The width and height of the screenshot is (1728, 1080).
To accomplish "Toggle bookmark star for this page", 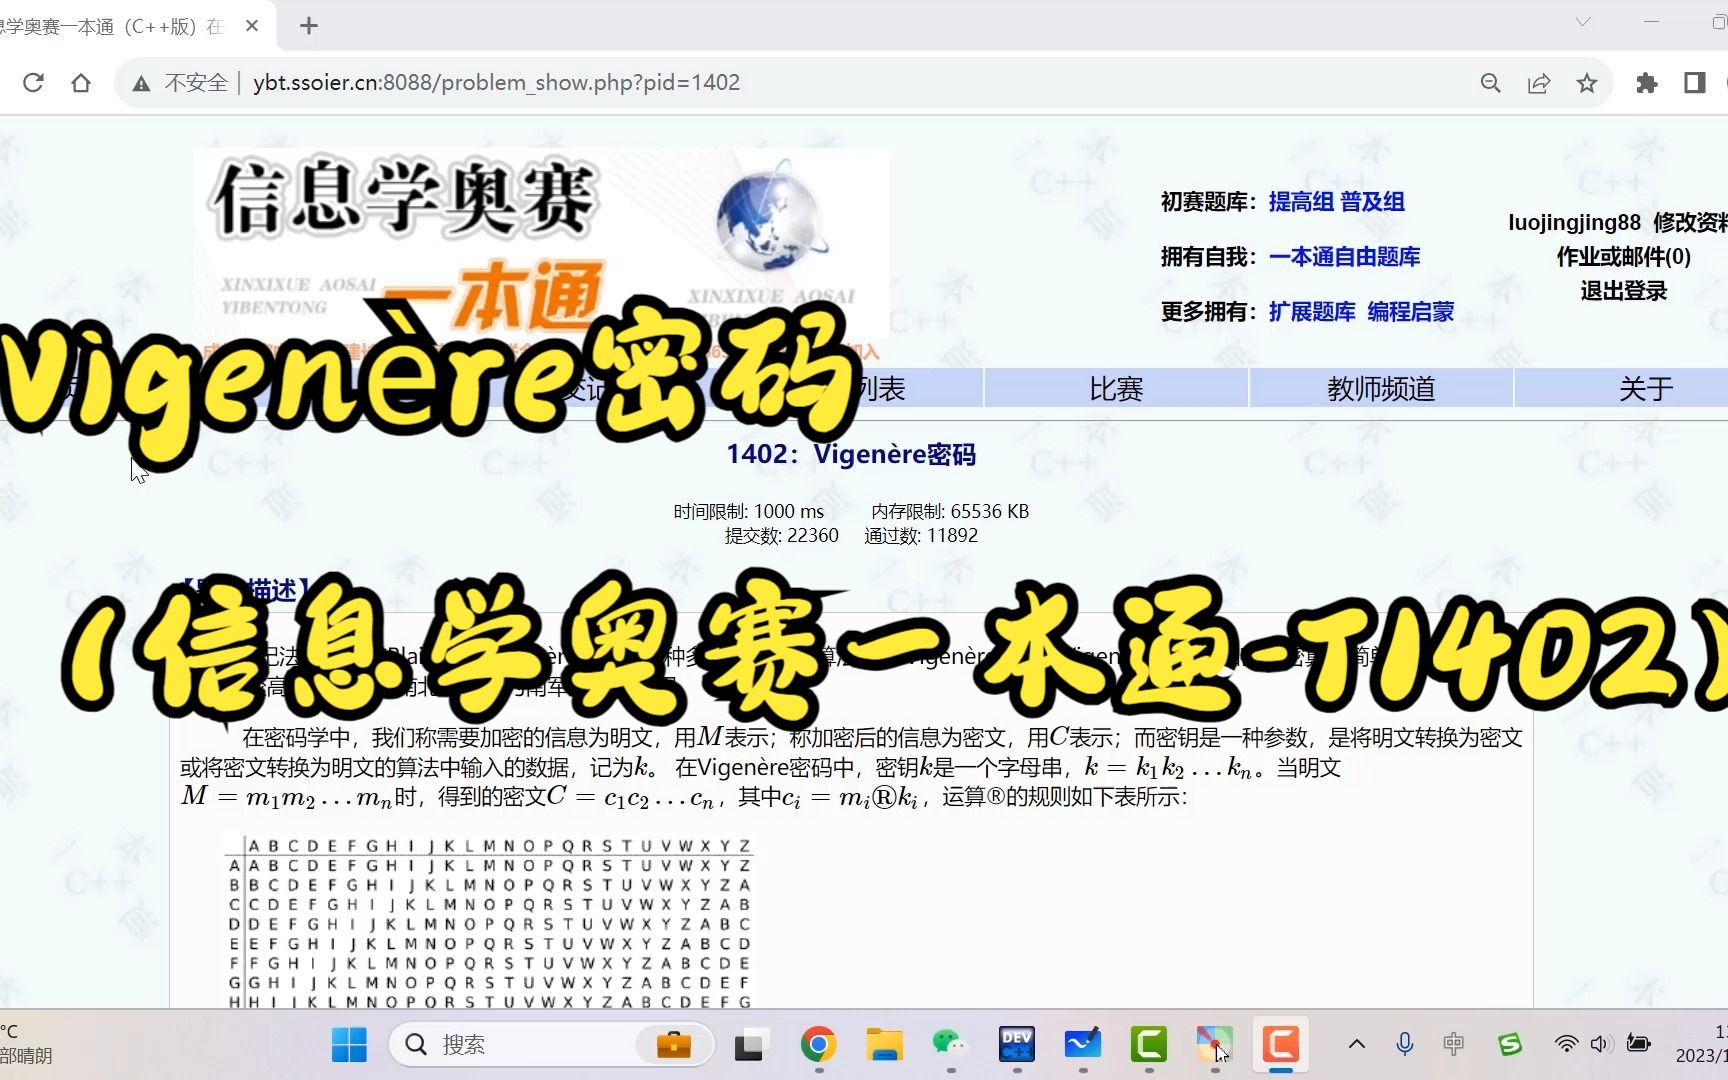I will (1587, 82).
